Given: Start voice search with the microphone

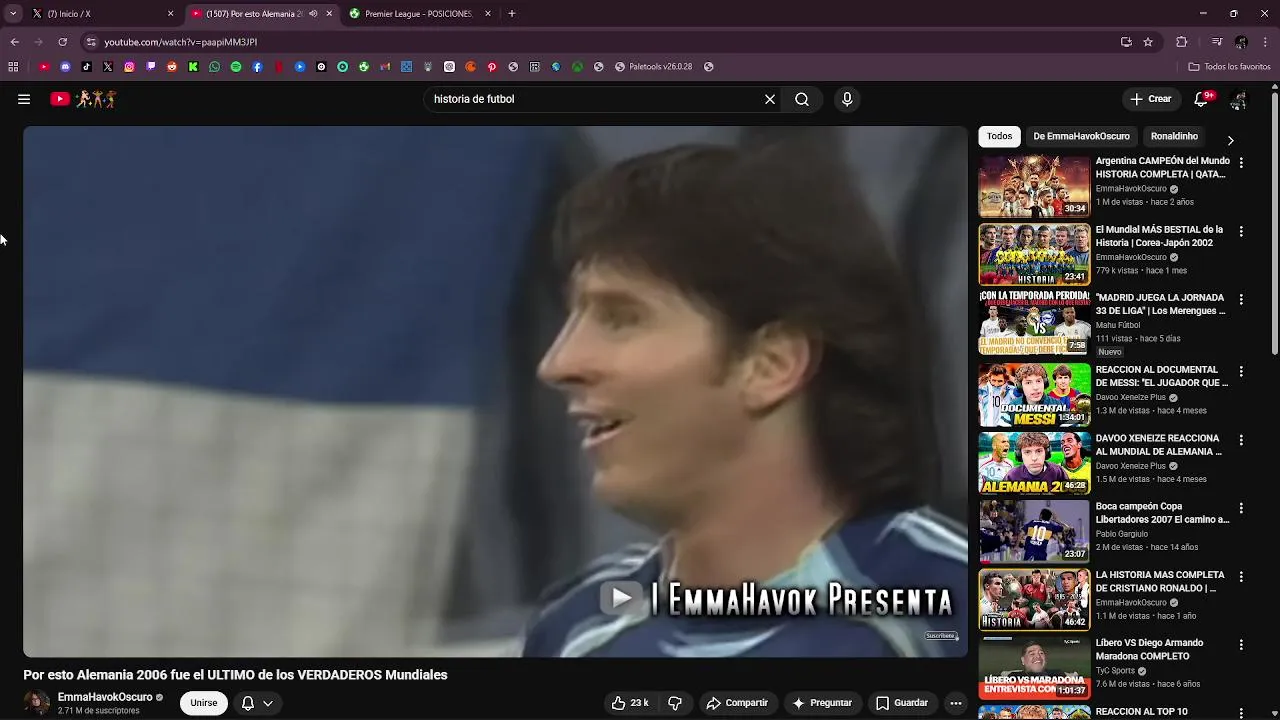Looking at the screenshot, I should (x=847, y=99).
